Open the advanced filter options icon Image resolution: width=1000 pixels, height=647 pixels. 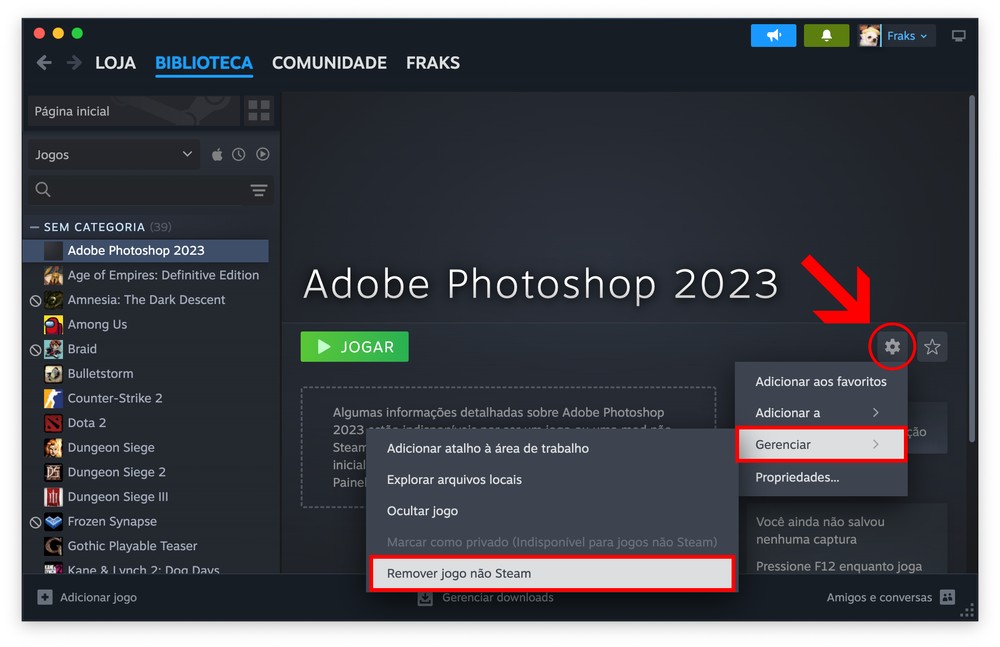(259, 190)
